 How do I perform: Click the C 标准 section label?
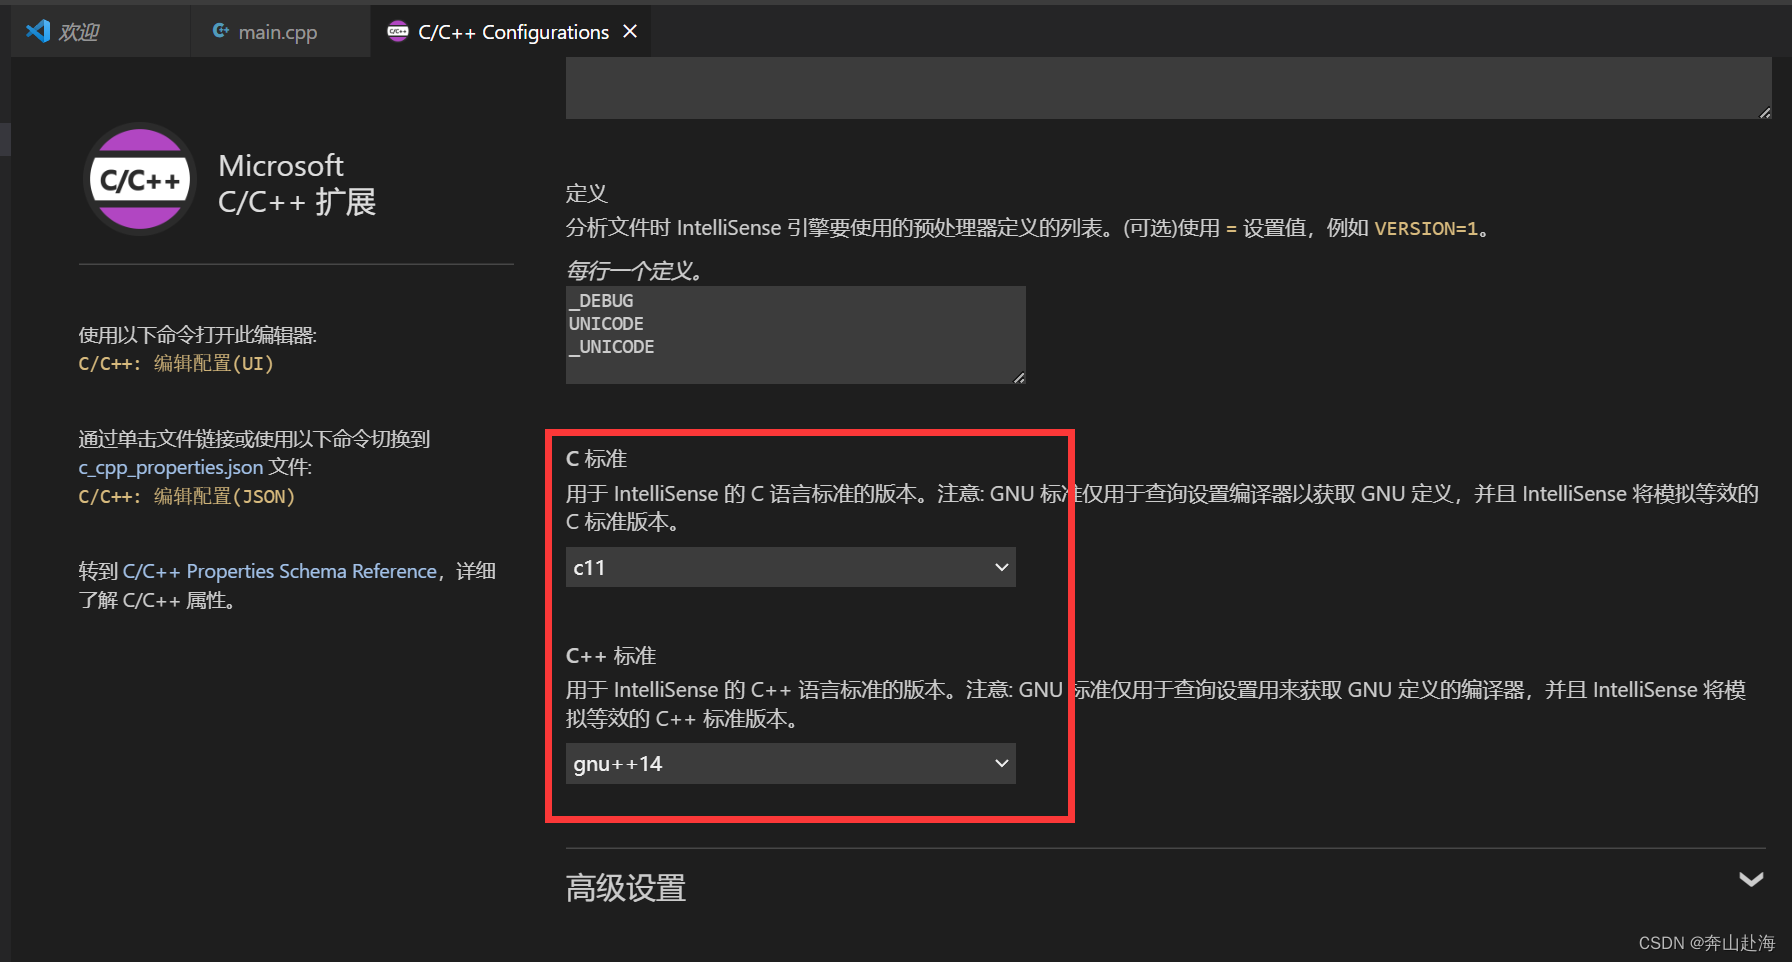596,458
